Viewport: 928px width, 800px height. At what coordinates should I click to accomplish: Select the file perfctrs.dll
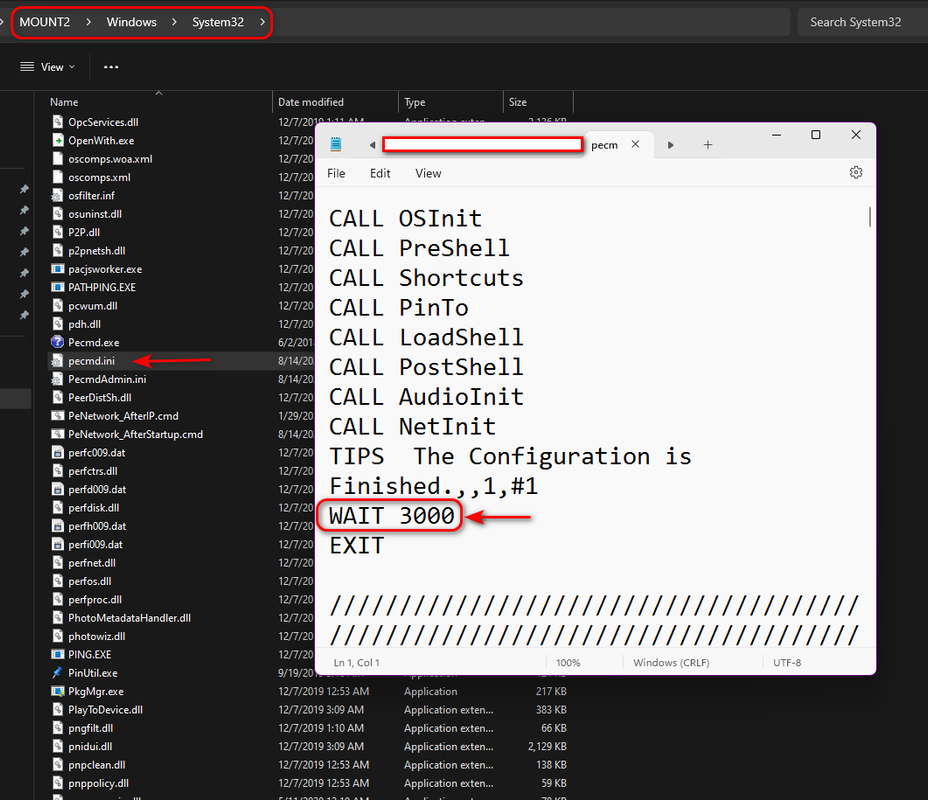(x=92, y=470)
